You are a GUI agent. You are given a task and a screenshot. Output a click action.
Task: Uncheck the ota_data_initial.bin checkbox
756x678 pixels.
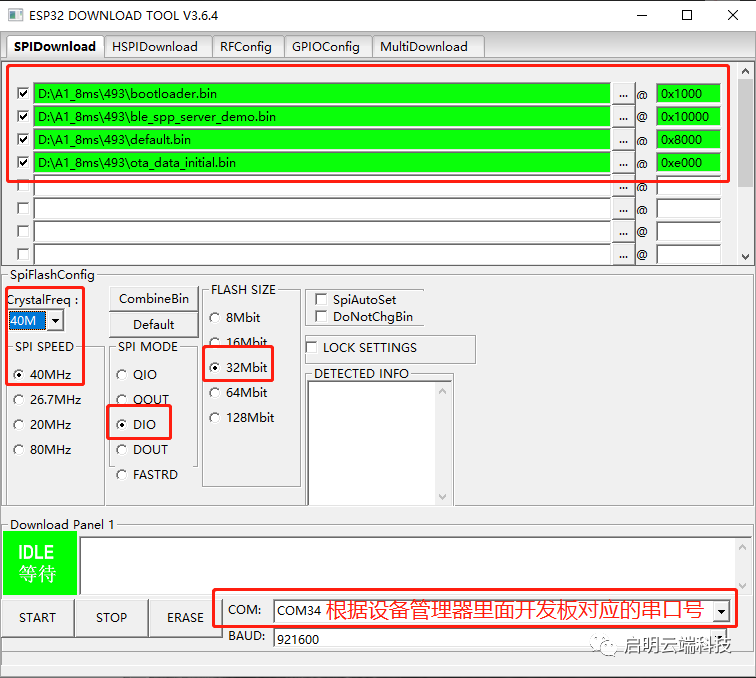pyautogui.click(x=23, y=162)
